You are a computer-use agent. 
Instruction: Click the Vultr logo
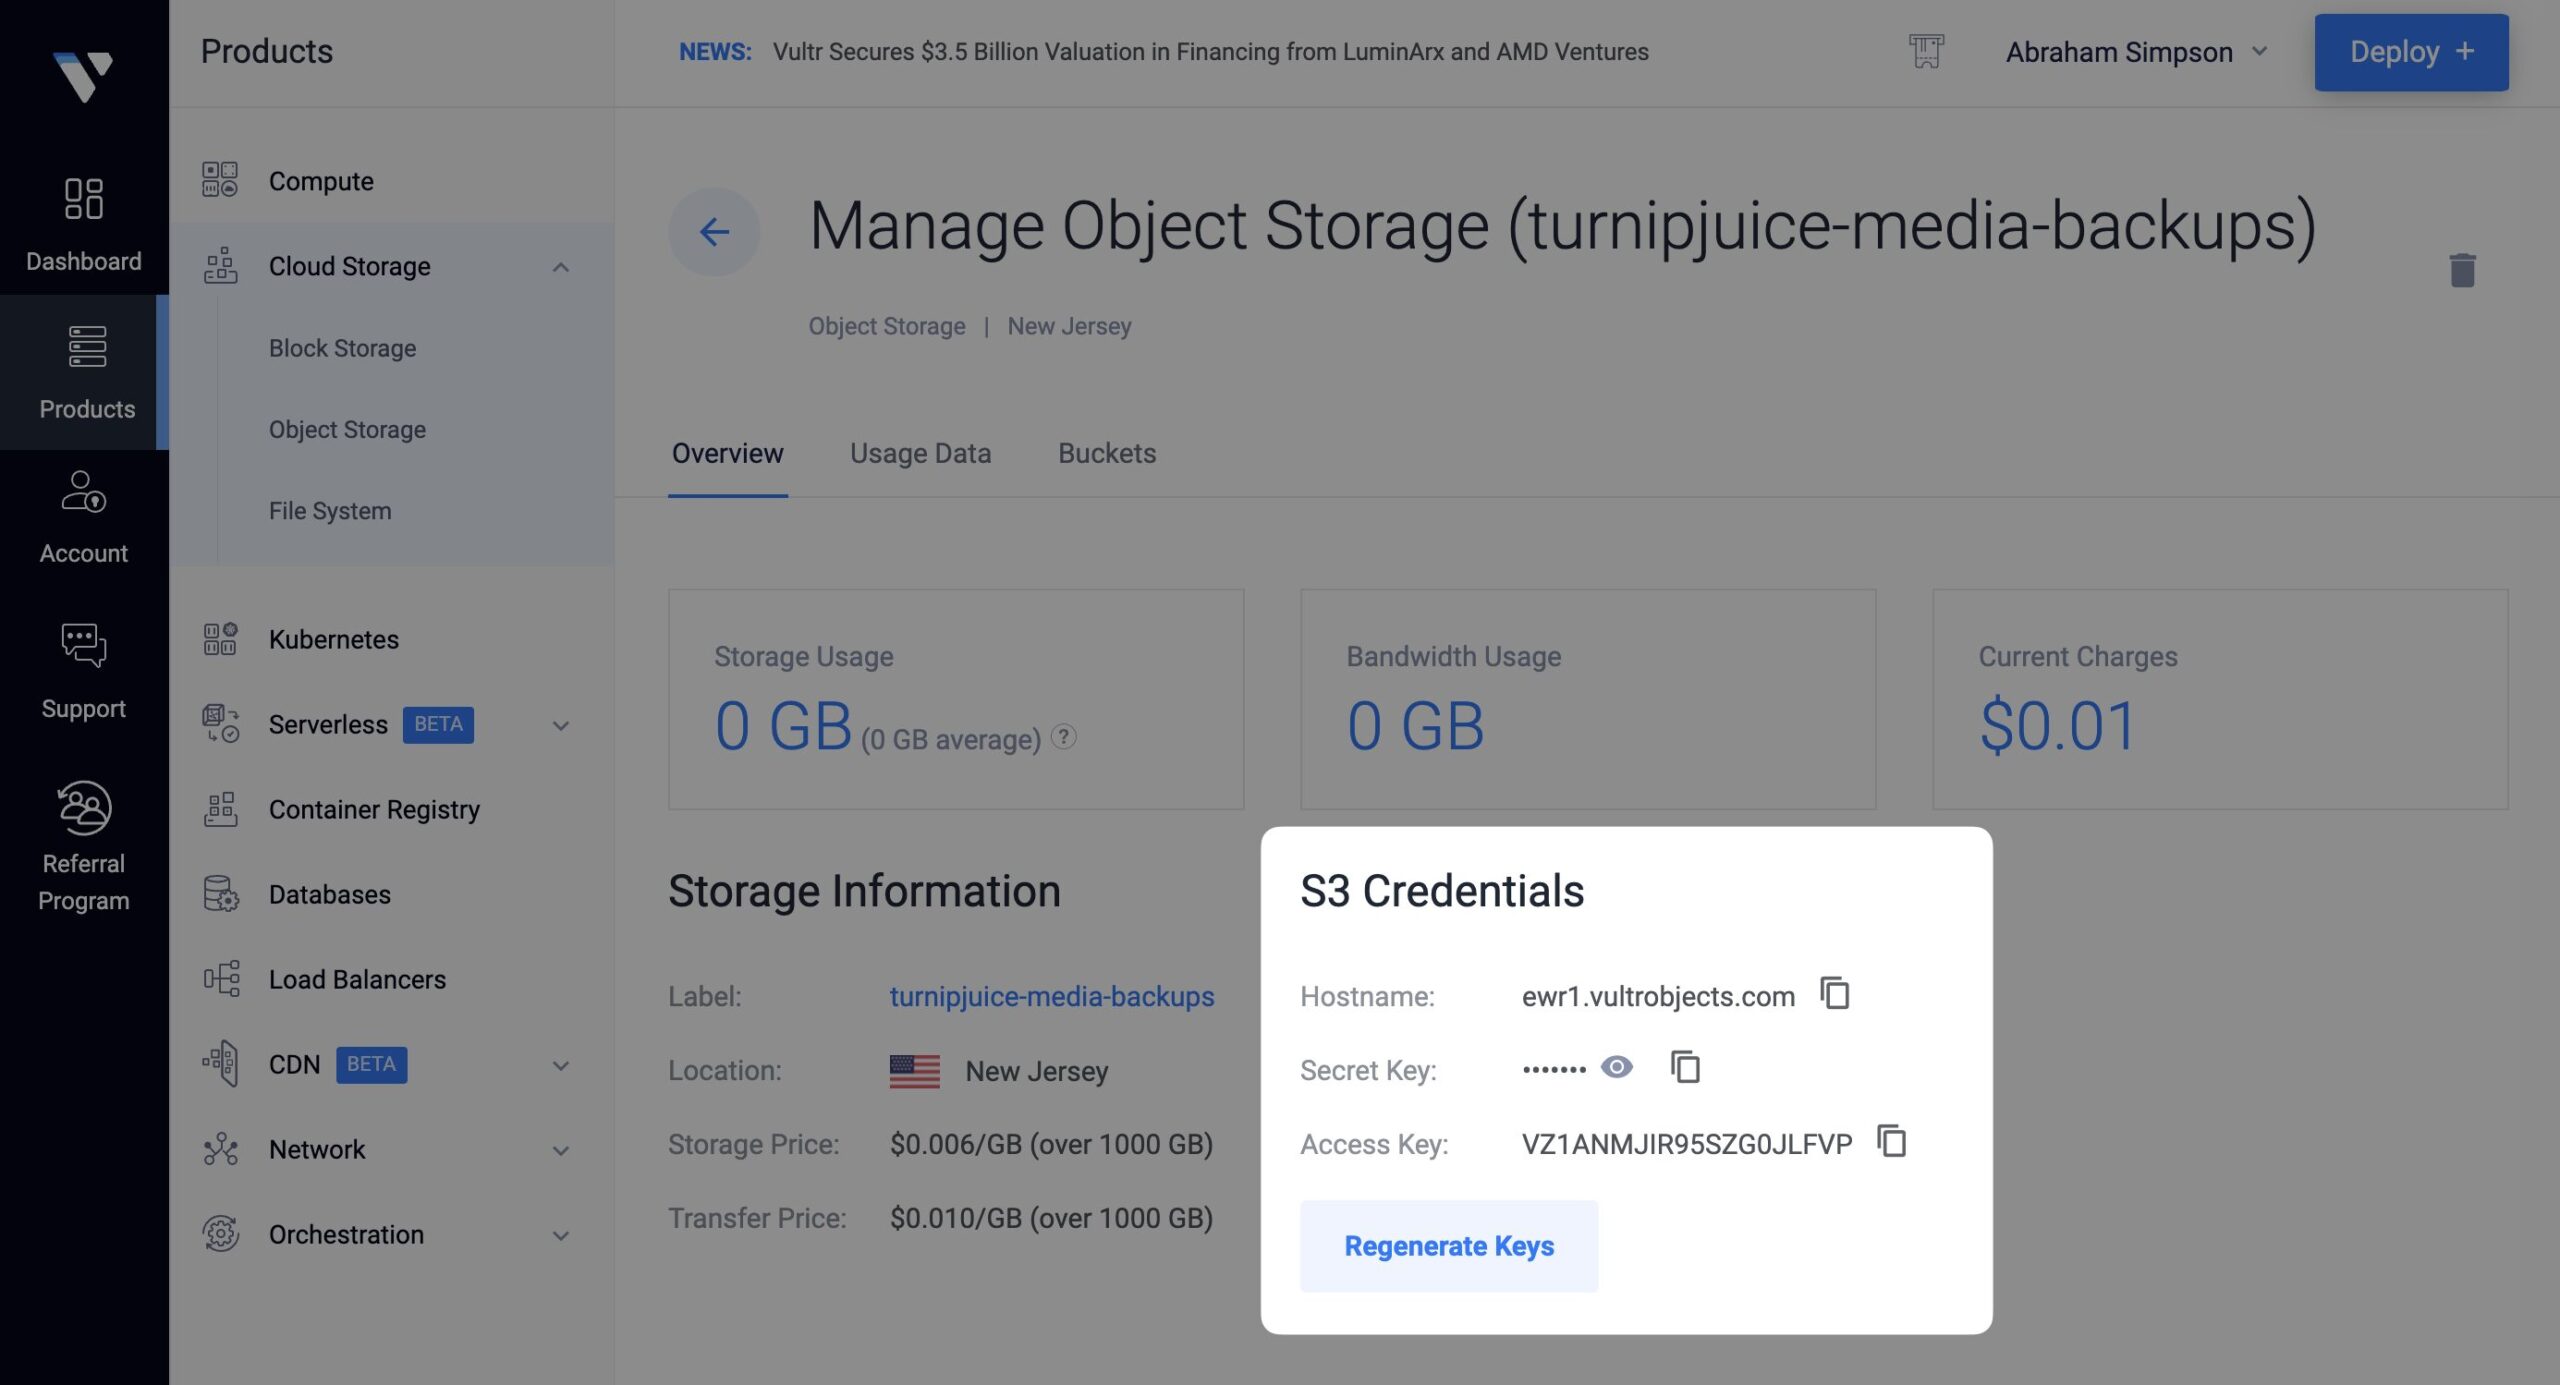tap(83, 76)
